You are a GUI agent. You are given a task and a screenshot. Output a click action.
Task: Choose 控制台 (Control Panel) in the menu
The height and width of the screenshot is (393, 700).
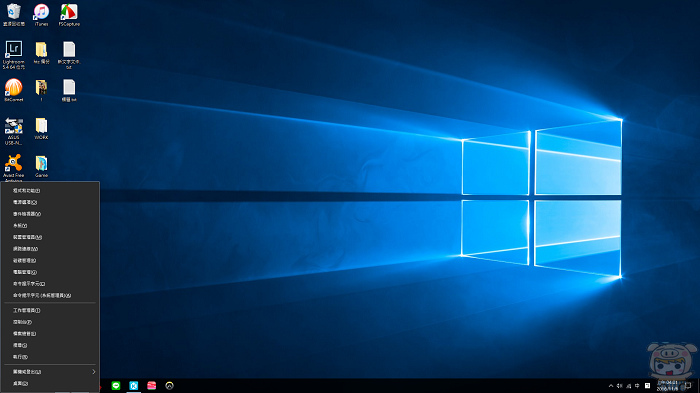[x=50, y=322]
